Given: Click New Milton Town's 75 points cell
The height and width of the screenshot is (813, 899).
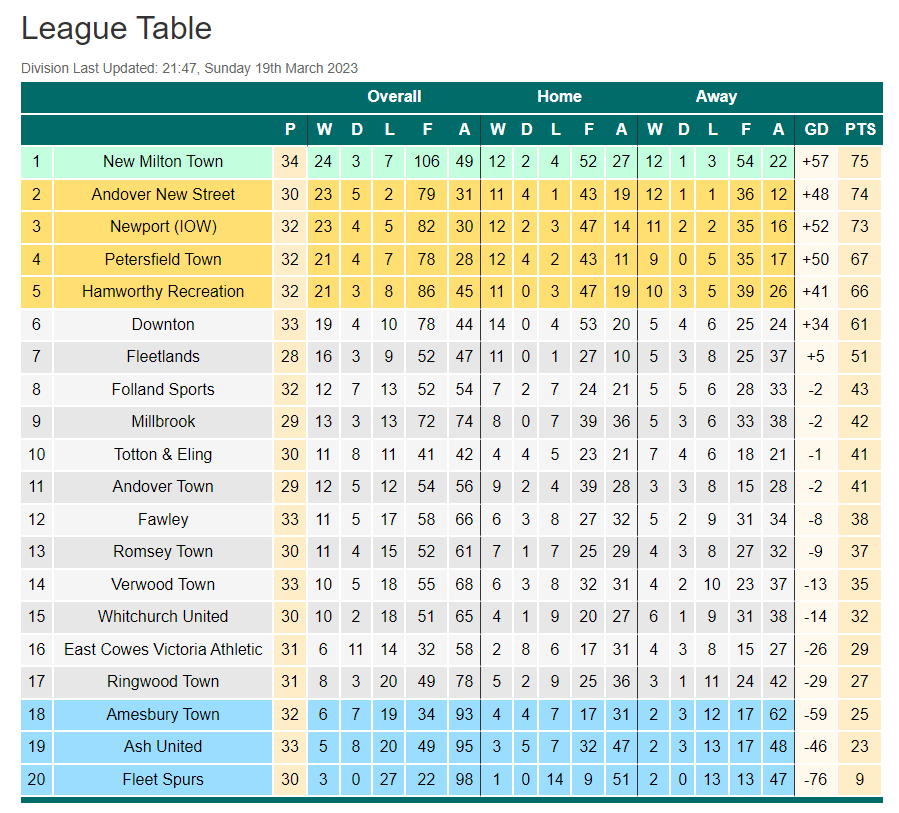Looking at the screenshot, I should [859, 162].
